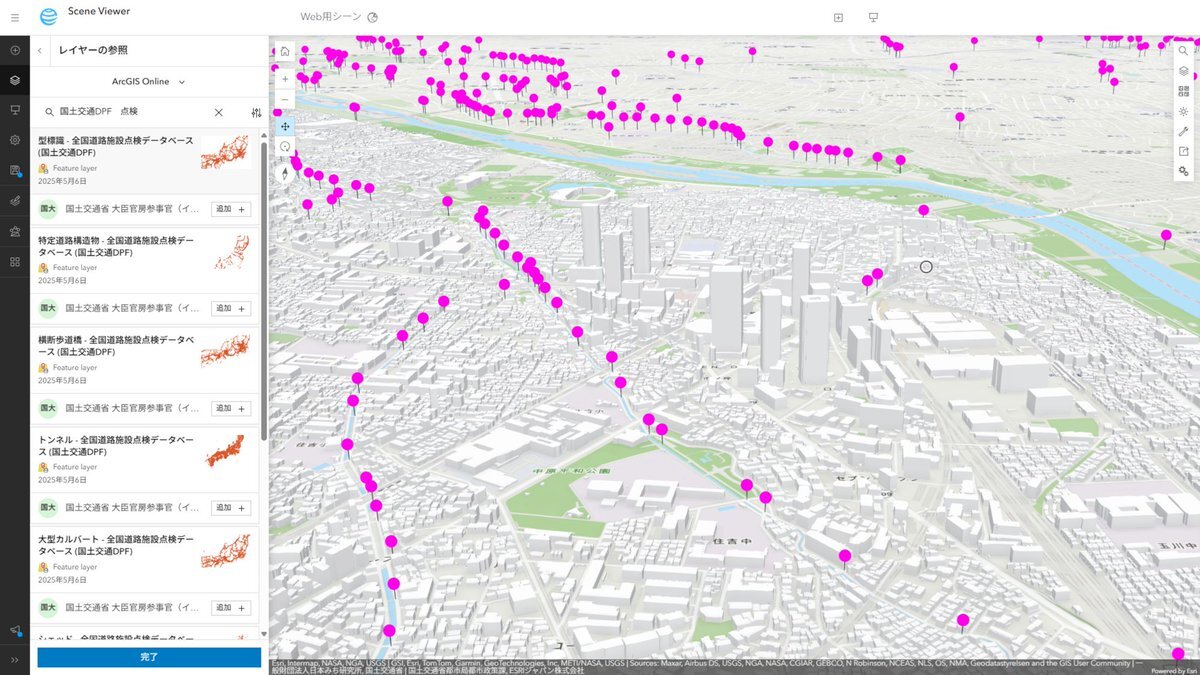Open the トンネル layer title
Image resolution: width=1200 pixels, height=675 pixels.
[116, 446]
